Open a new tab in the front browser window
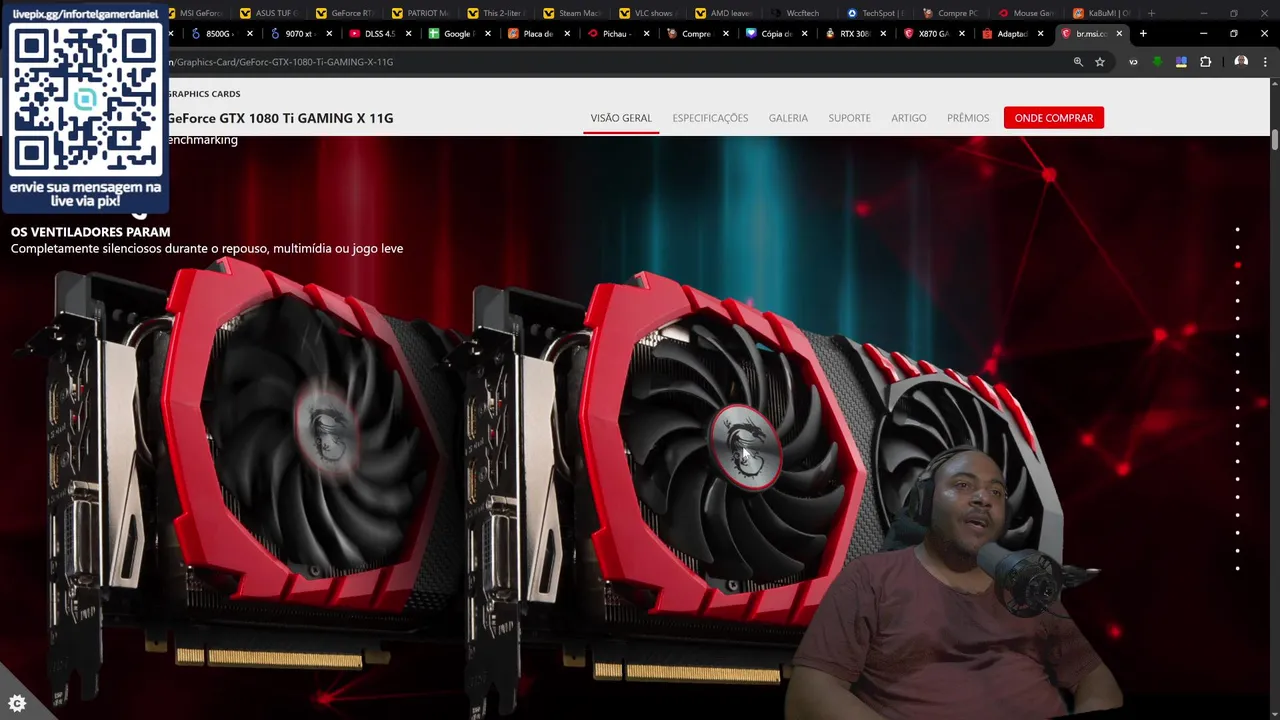The height and width of the screenshot is (720, 1280). pyautogui.click(x=1143, y=33)
